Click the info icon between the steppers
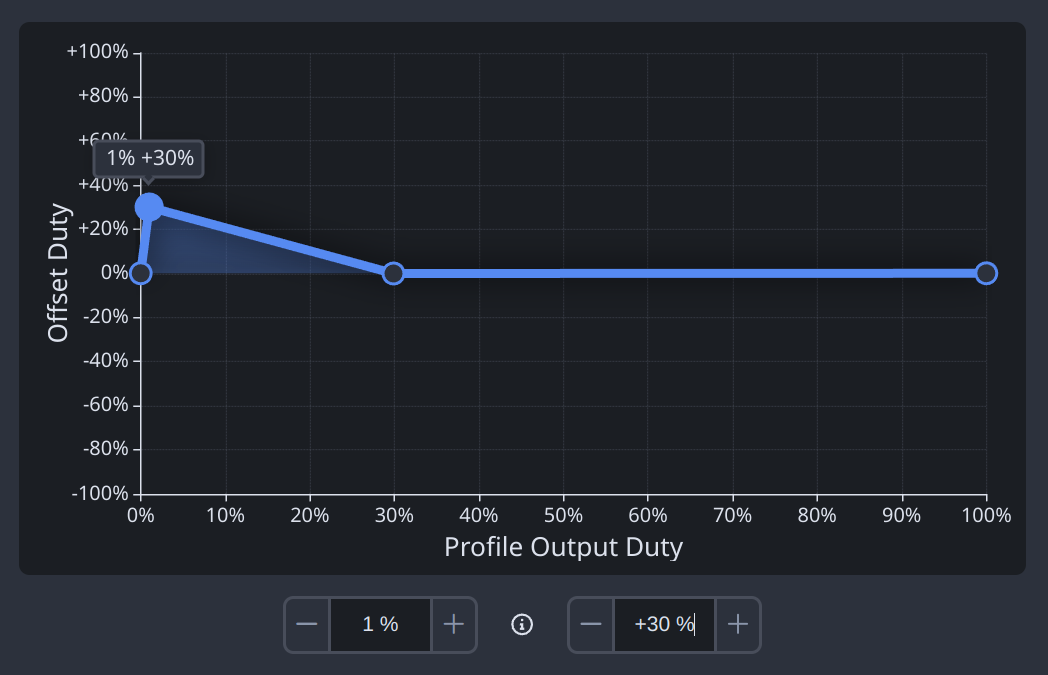Viewport: 1048px width, 675px height. coord(522,625)
